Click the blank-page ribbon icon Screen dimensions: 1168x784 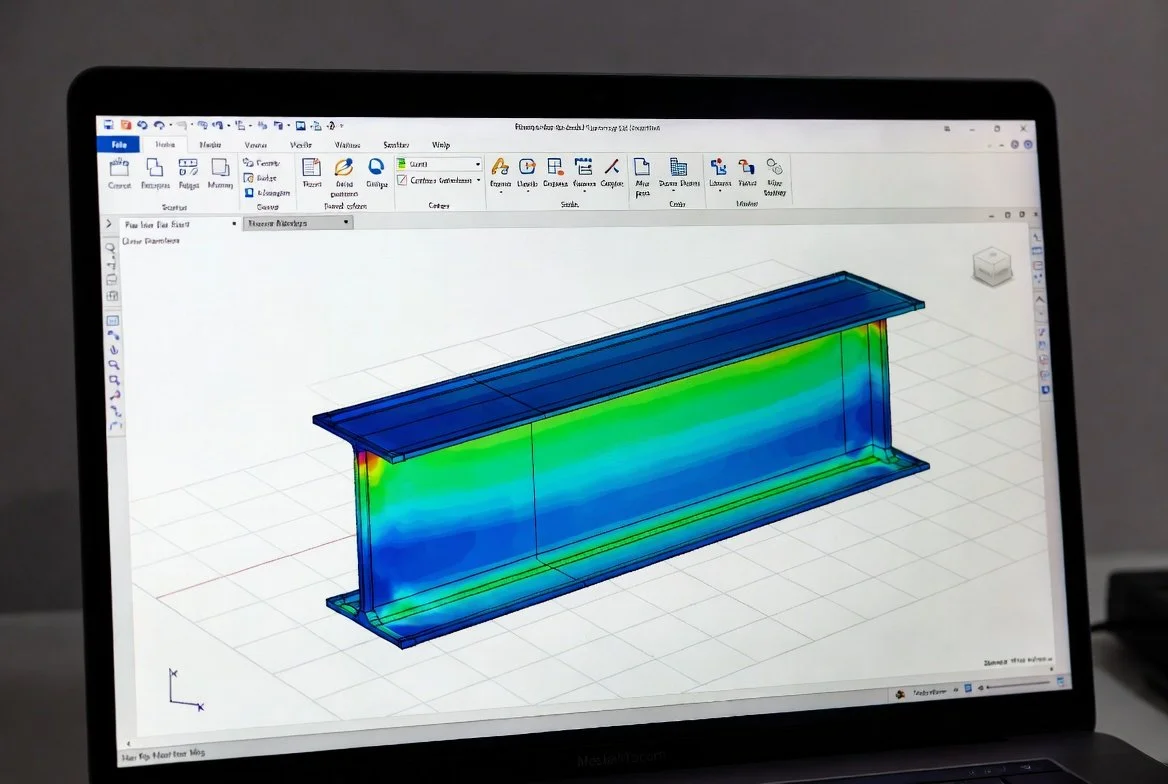point(641,166)
